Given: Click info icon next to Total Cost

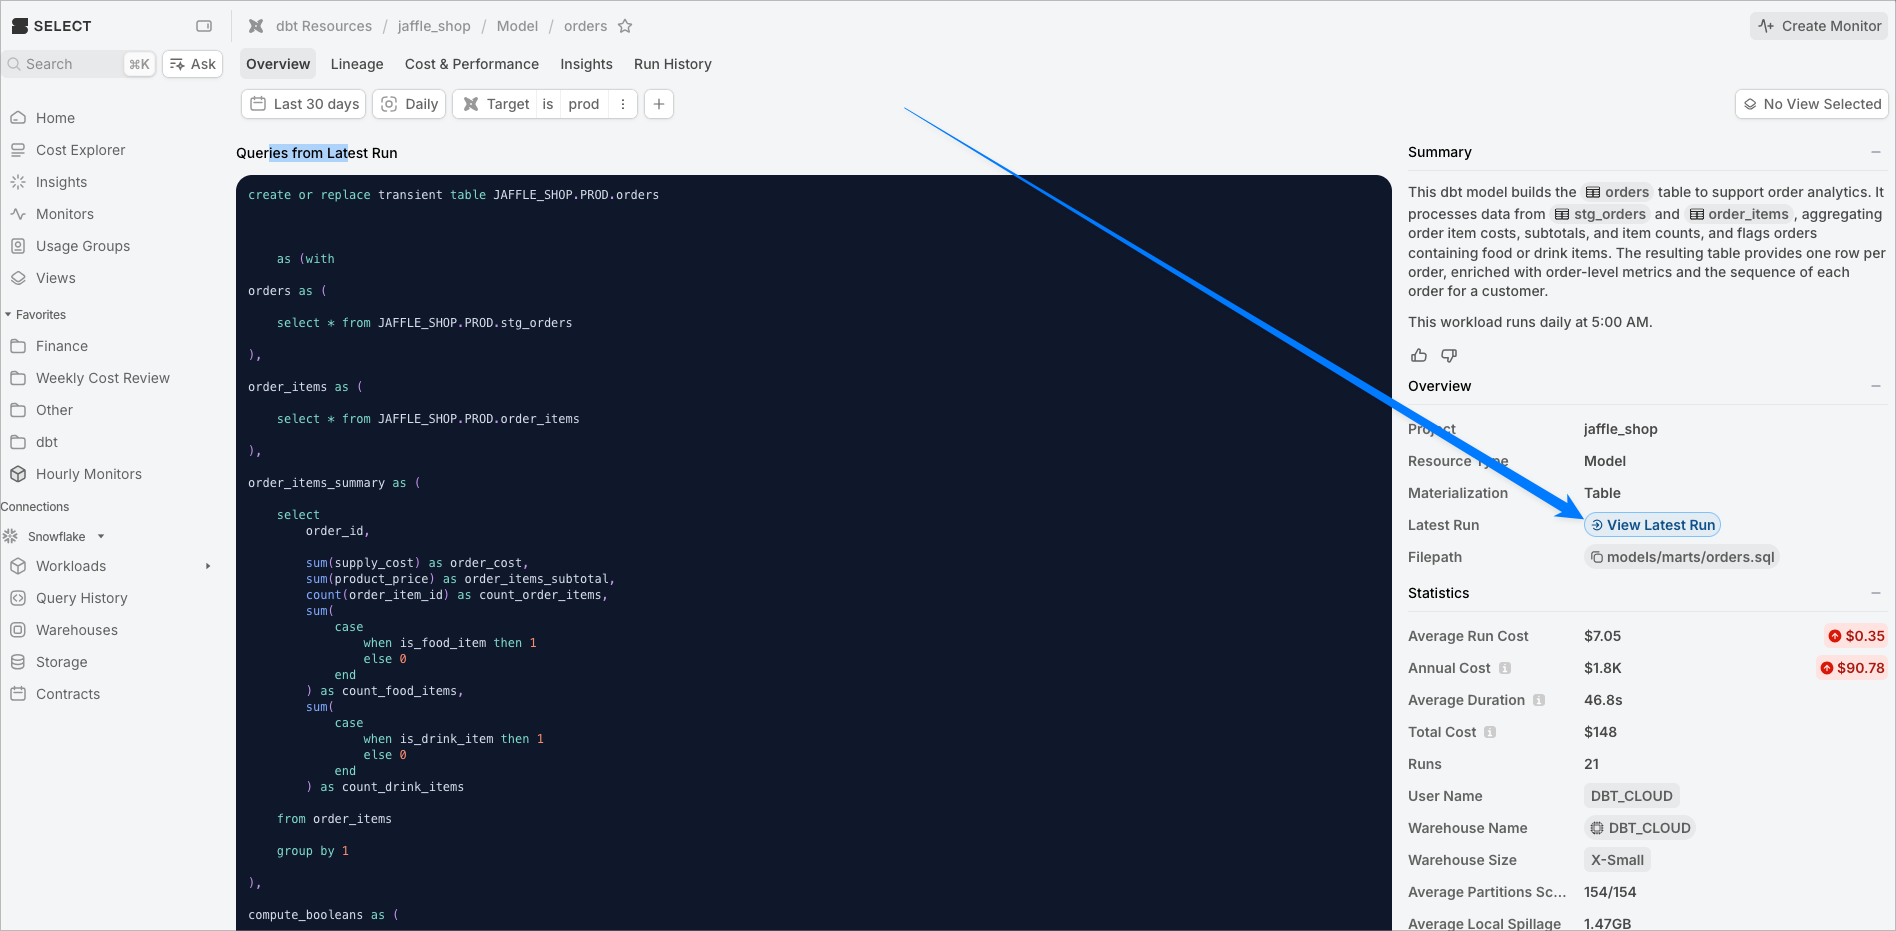Looking at the screenshot, I should tap(1490, 732).
